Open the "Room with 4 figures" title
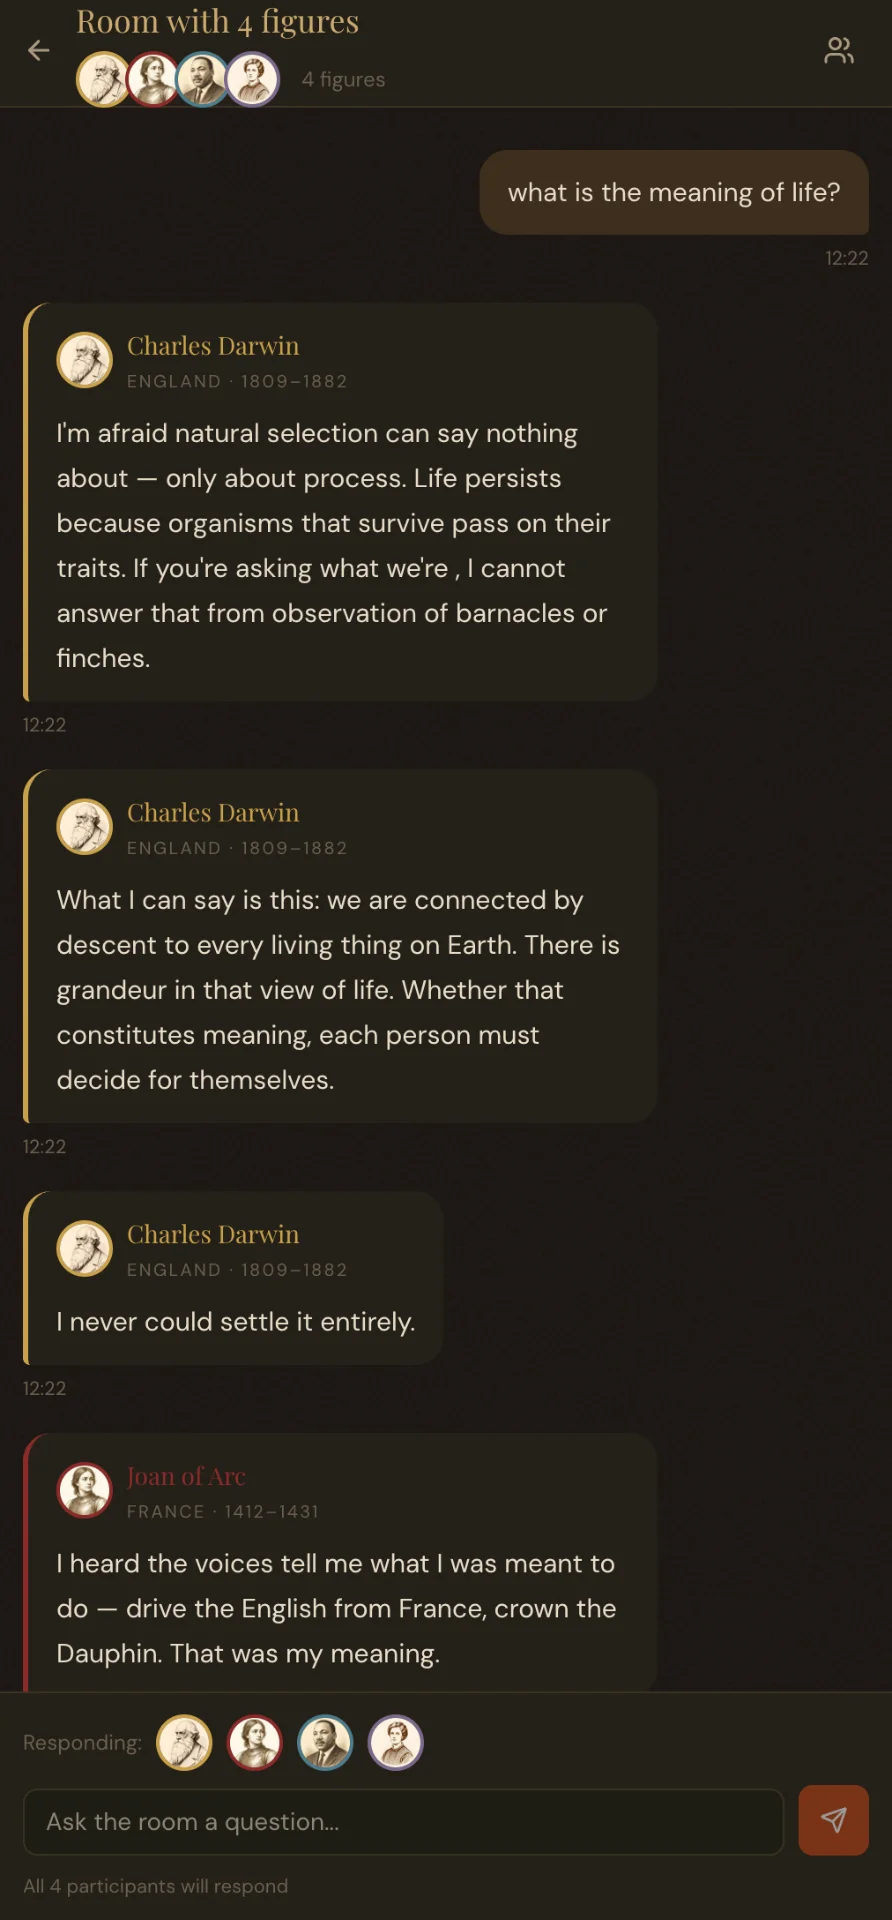 pyautogui.click(x=217, y=21)
